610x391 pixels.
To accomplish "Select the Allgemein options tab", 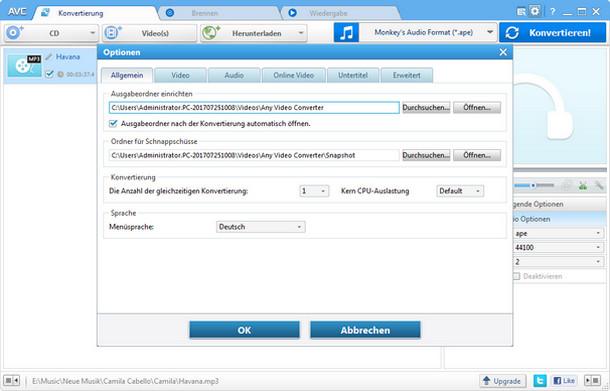I will [x=127, y=75].
